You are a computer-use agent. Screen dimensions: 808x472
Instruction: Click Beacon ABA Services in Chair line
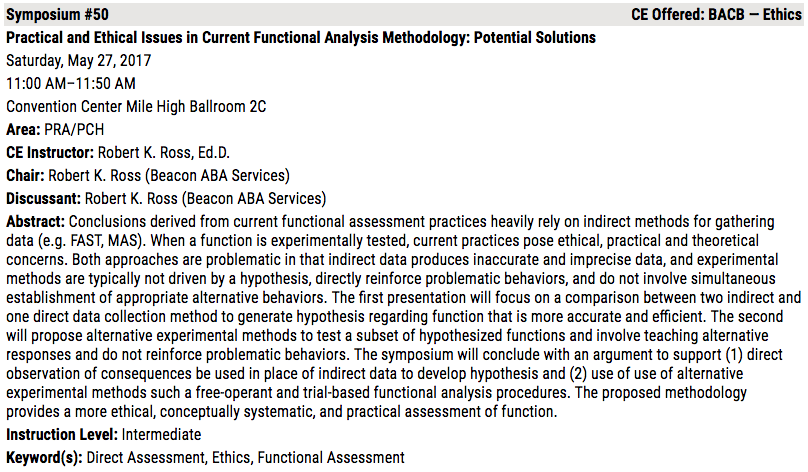point(217,176)
